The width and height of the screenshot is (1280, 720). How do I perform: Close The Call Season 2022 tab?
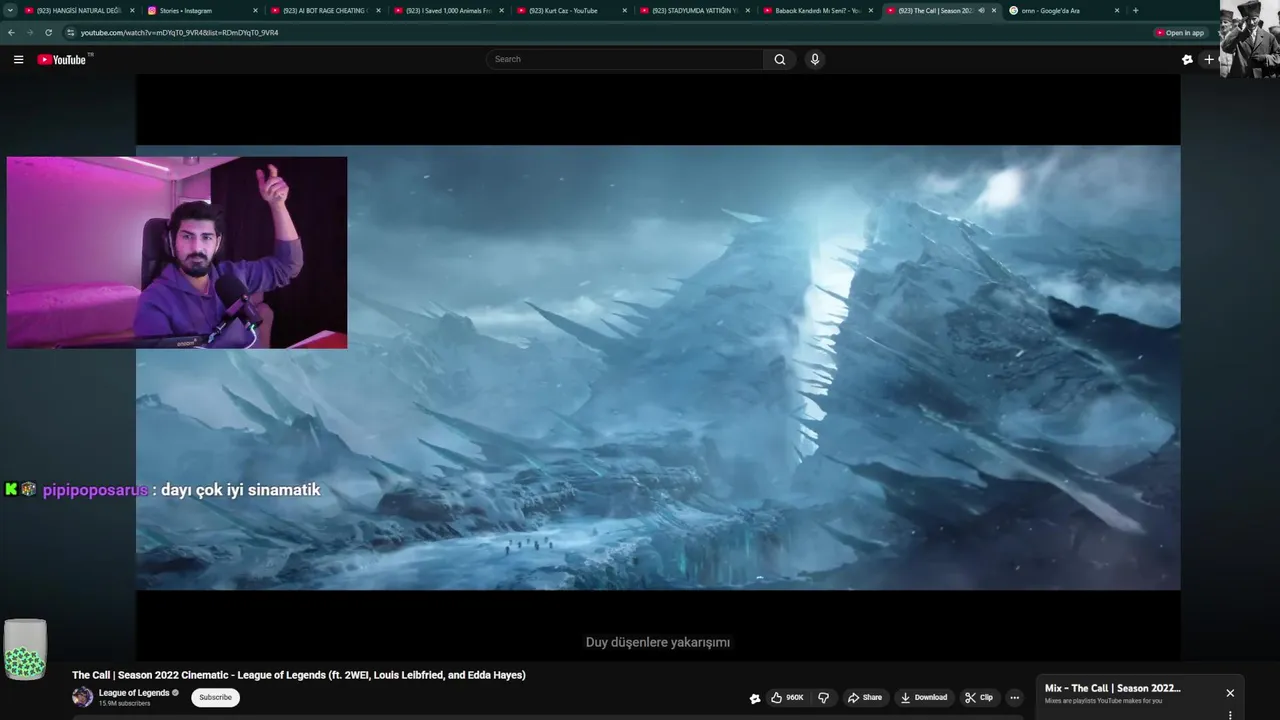(994, 10)
